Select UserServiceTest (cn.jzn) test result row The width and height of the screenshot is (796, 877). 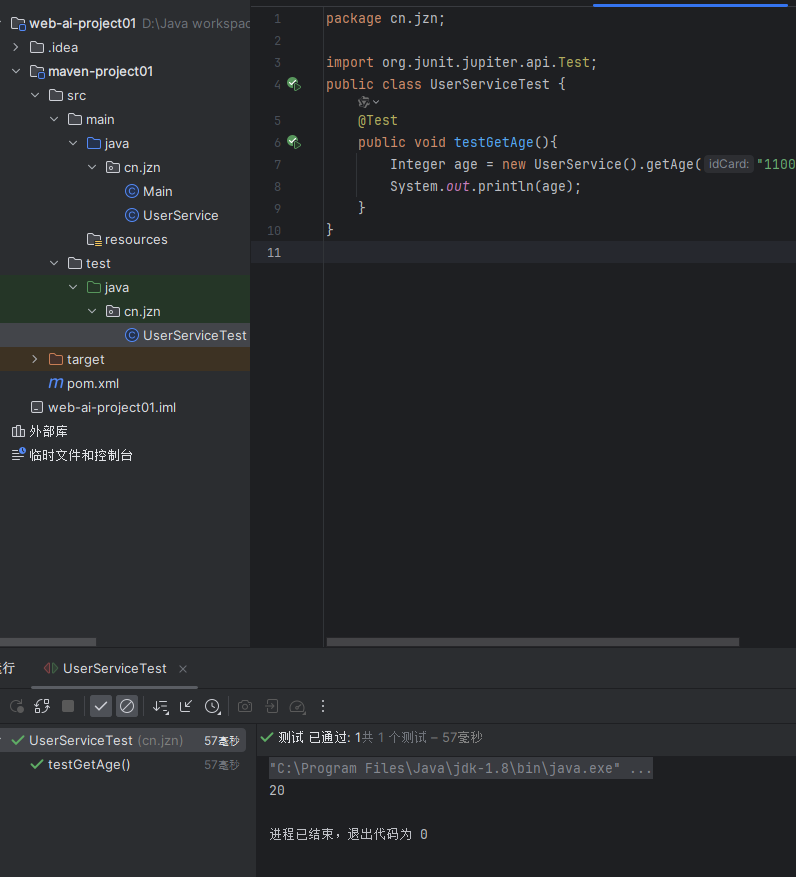(123, 740)
